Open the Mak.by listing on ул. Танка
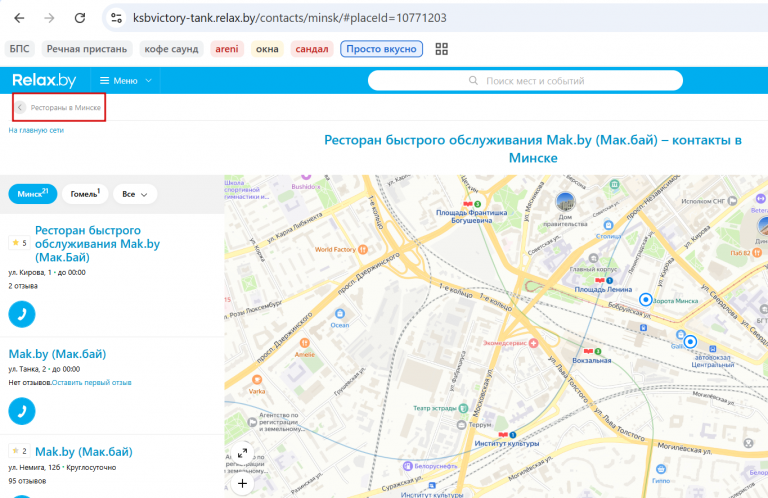The image size is (768, 498). (x=57, y=354)
